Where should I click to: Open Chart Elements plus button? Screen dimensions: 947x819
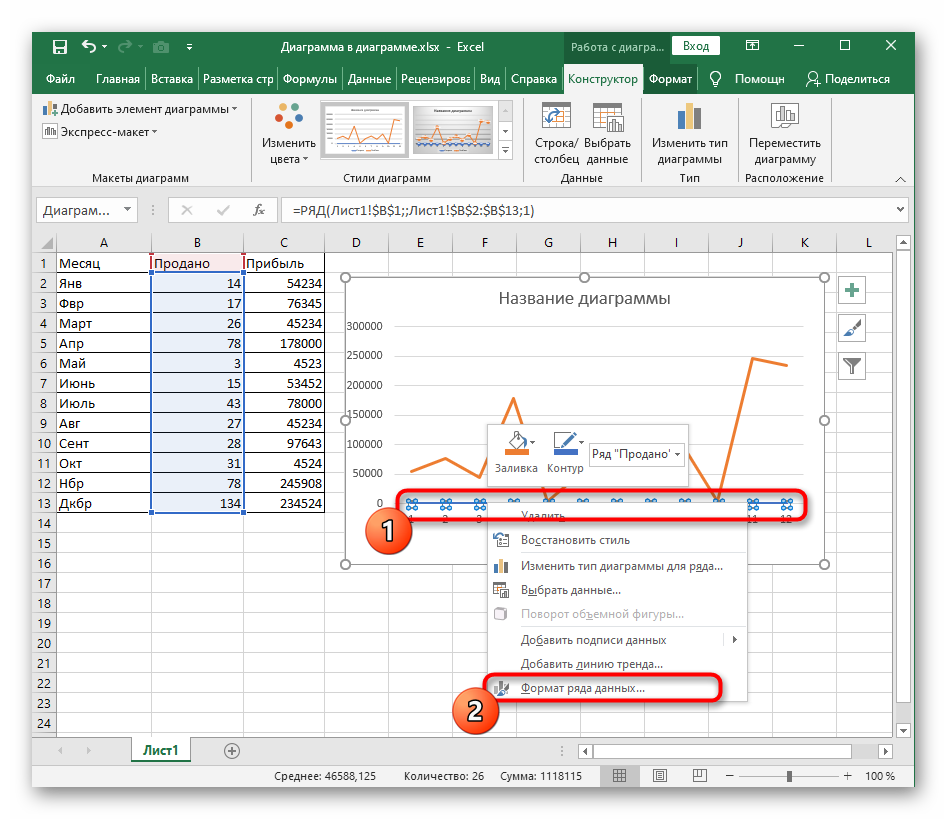click(x=851, y=291)
